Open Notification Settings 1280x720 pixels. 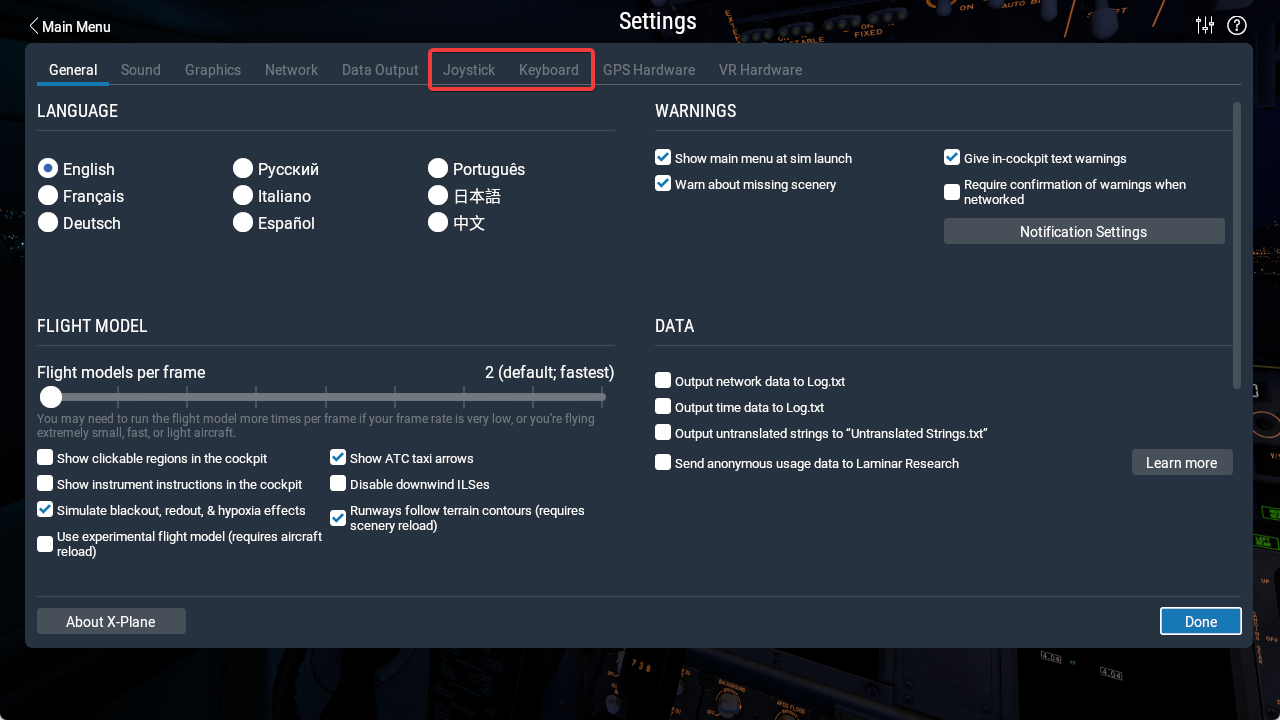[x=1083, y=231]
